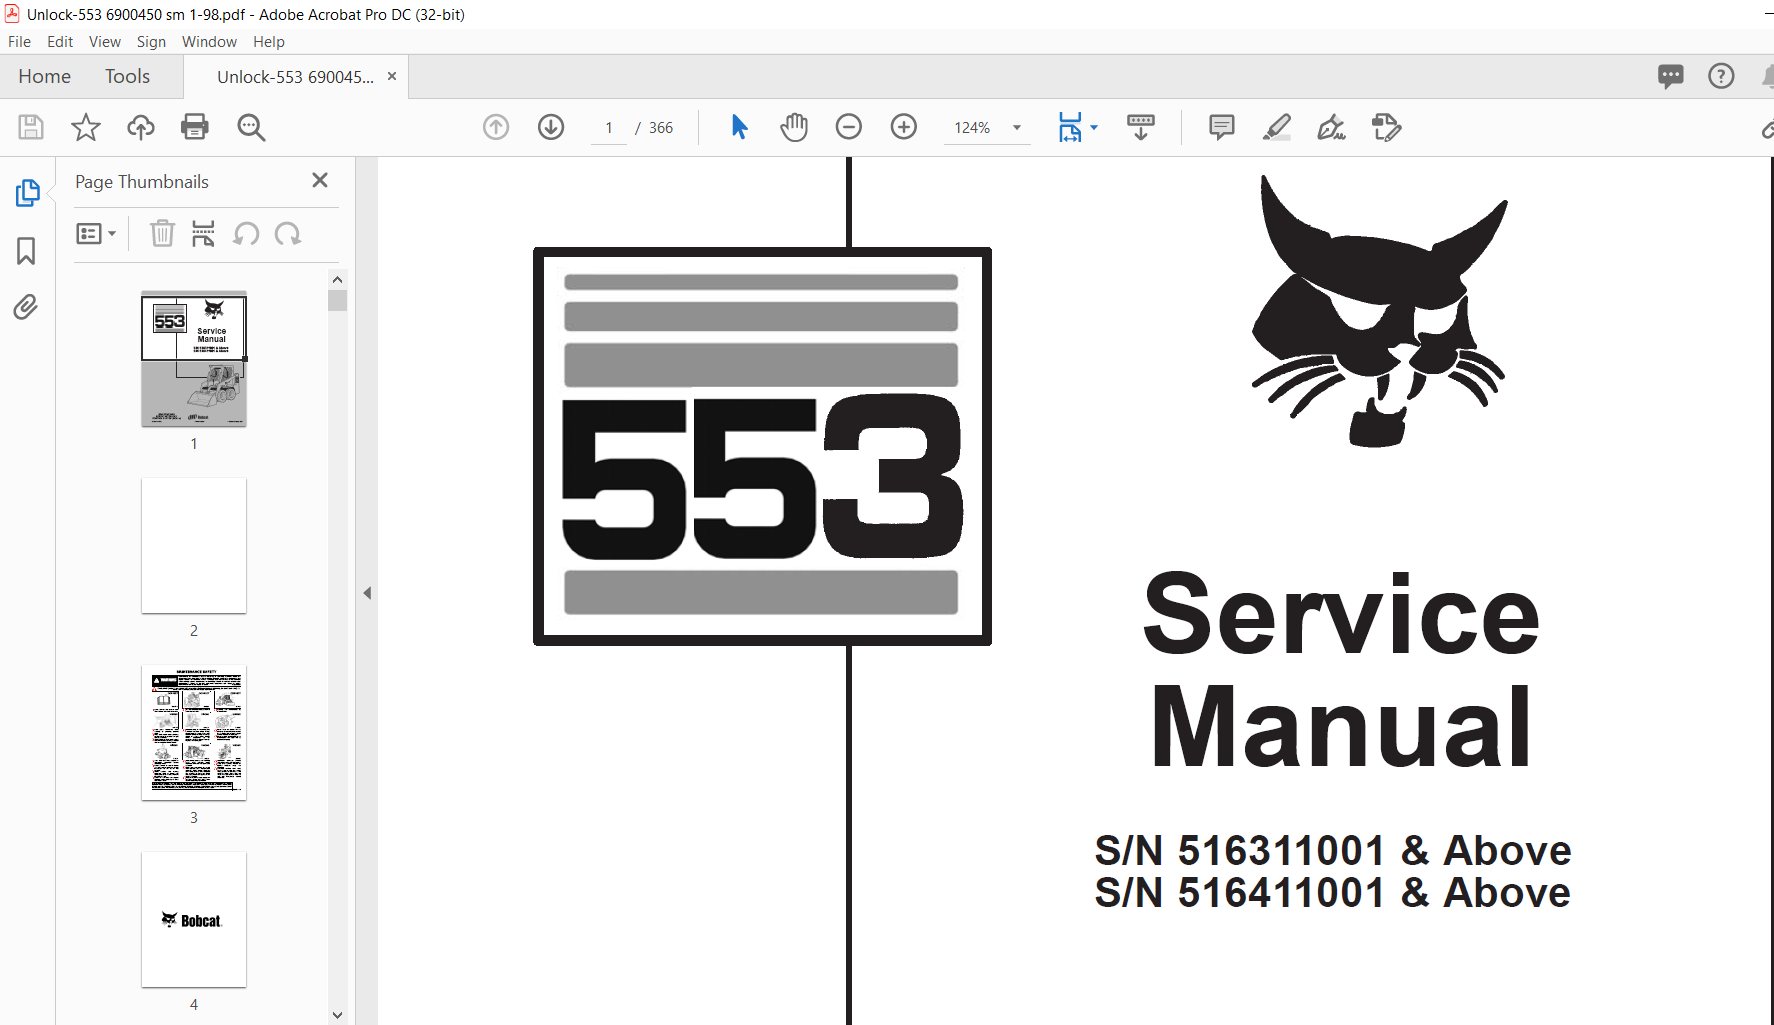
Task: Switch to the Tools tab
Action: (127, 77)
